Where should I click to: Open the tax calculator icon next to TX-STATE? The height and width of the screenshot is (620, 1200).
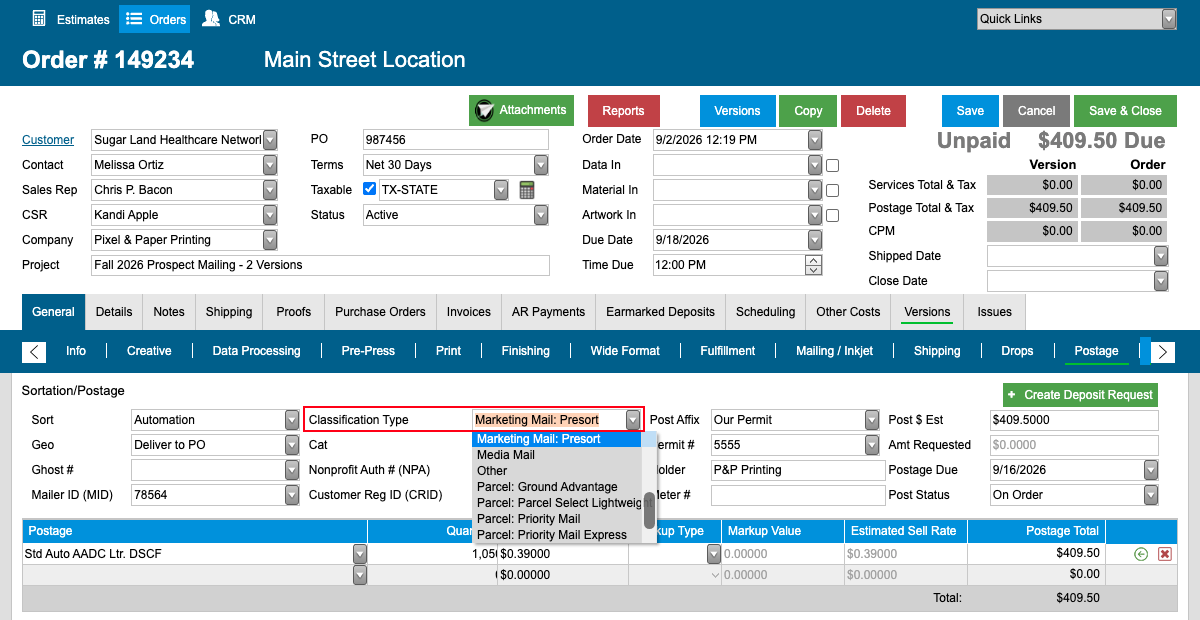click(x=527, y=190)
